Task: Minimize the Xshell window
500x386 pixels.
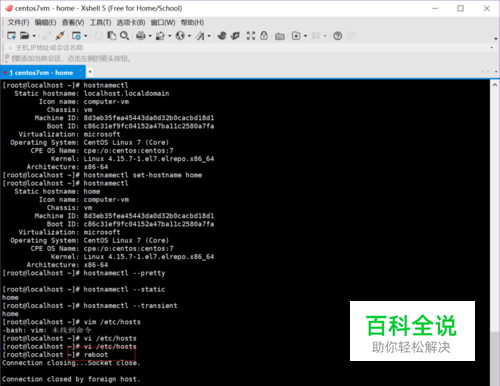Action: [x=435, y=8]
